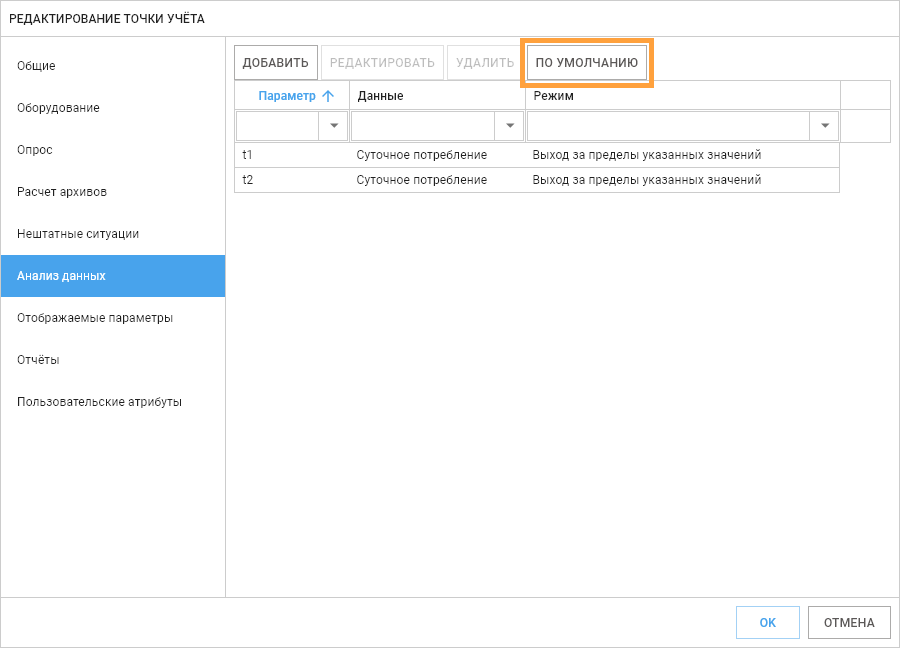Select the t2 parameter row
This screenshot has height=648, width=900.
(537, 180)
